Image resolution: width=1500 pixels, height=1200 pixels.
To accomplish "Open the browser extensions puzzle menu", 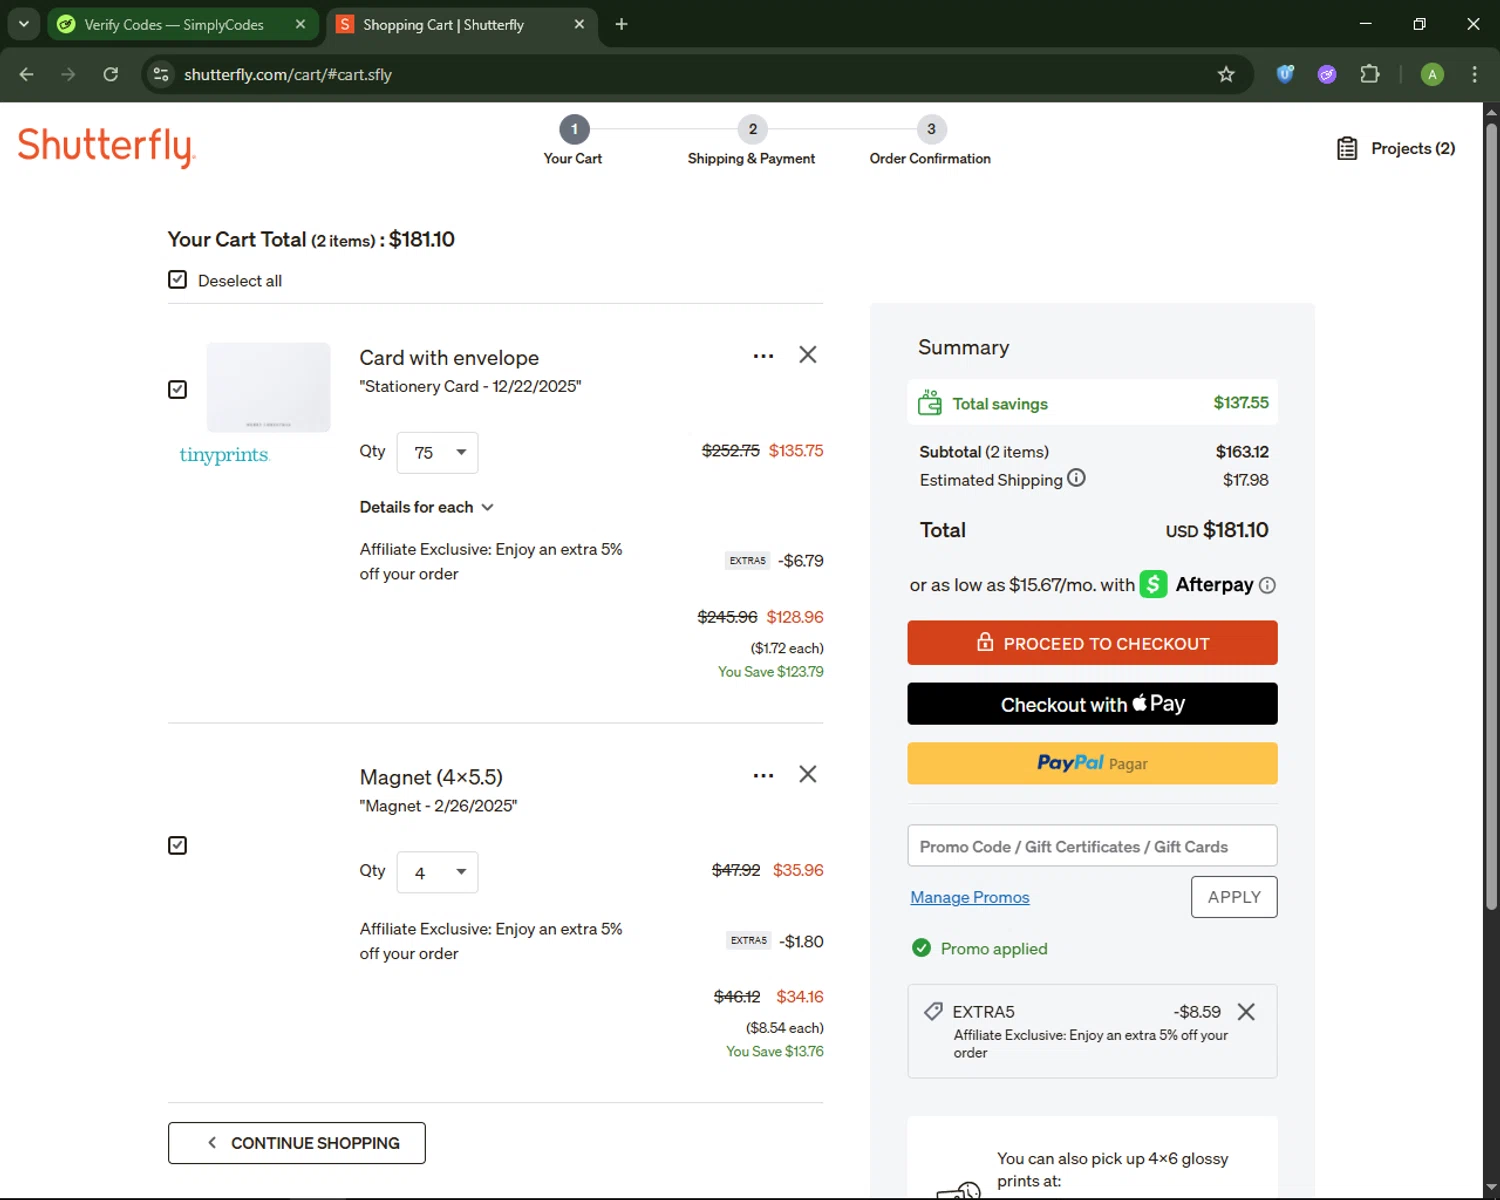I will click(1370, 74).
